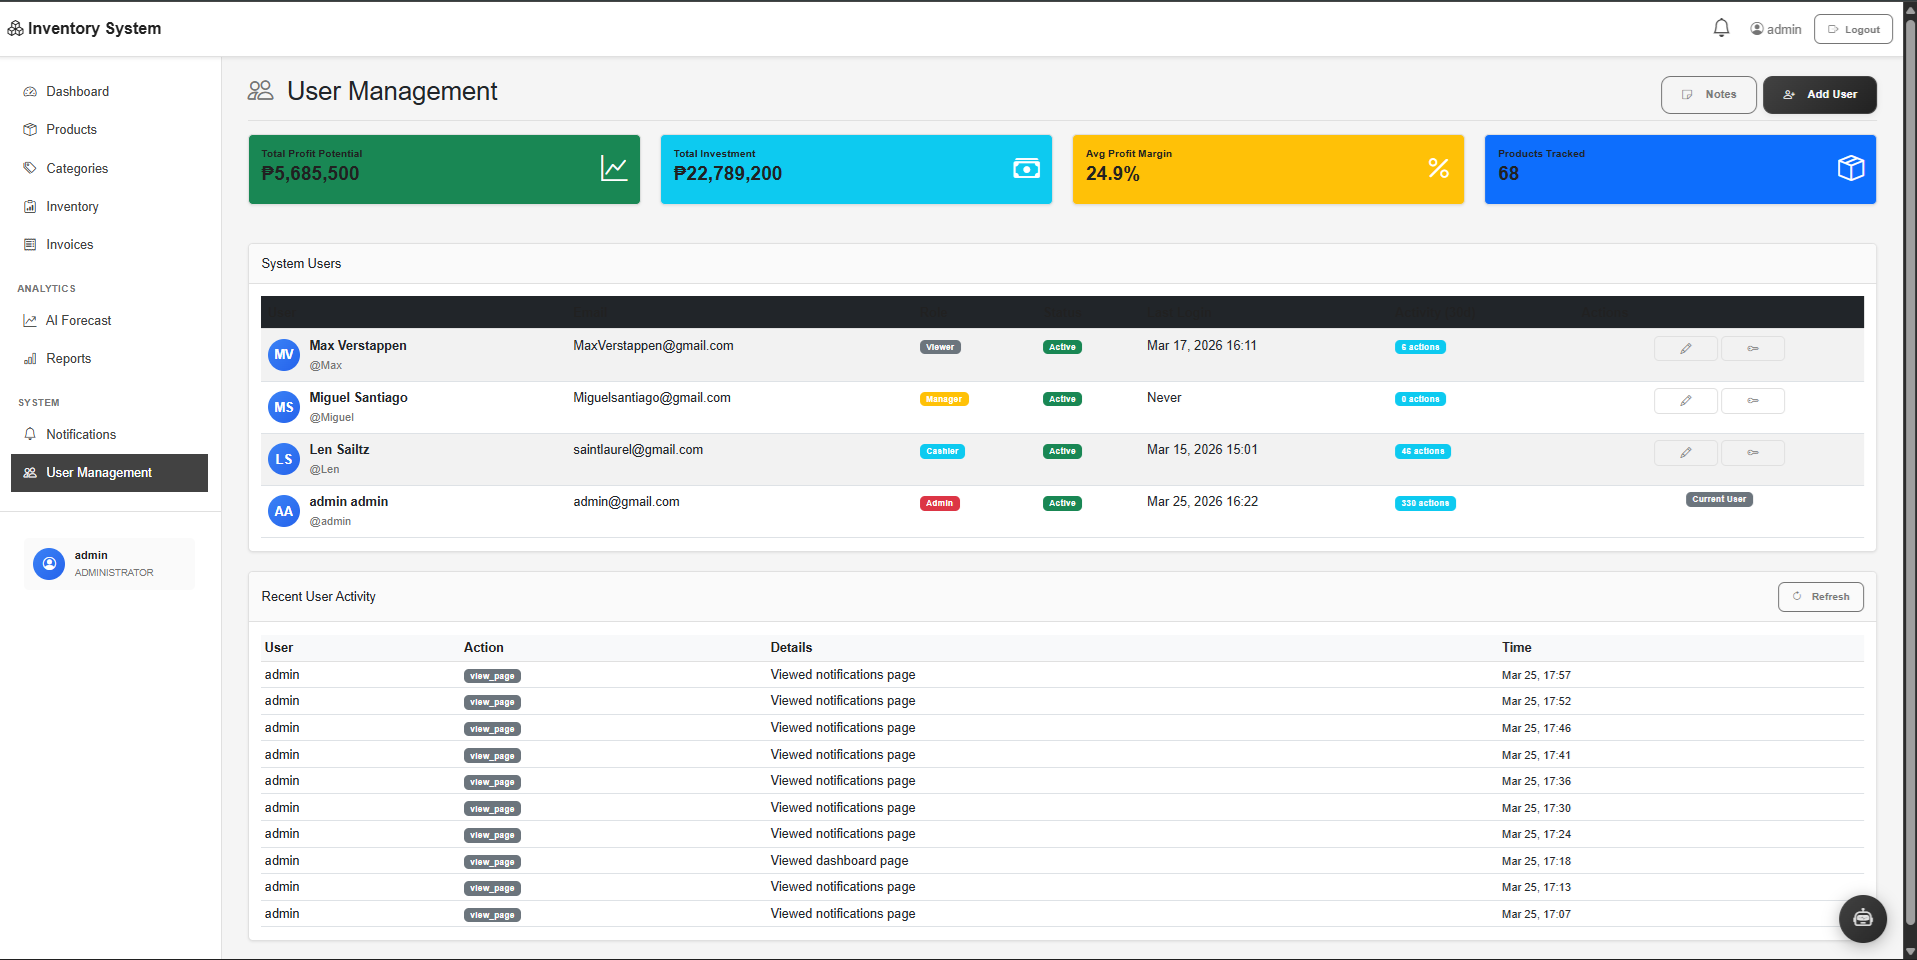Select Products in the sidebar
This screenshot has width=1917, height=960.
[71, 129]
